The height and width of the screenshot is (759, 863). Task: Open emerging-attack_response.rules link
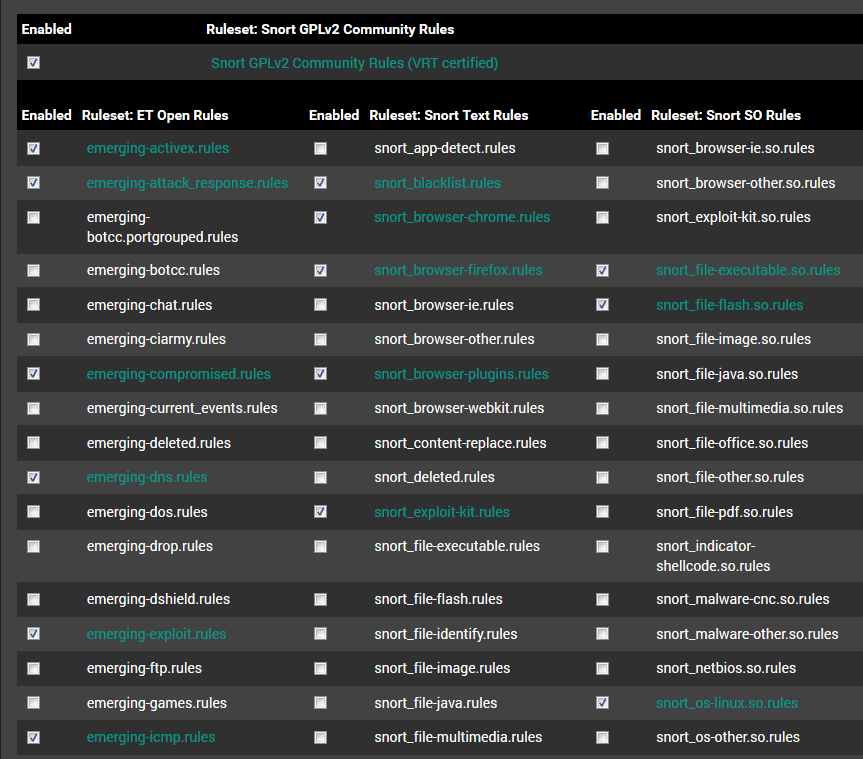click(187, 183)
